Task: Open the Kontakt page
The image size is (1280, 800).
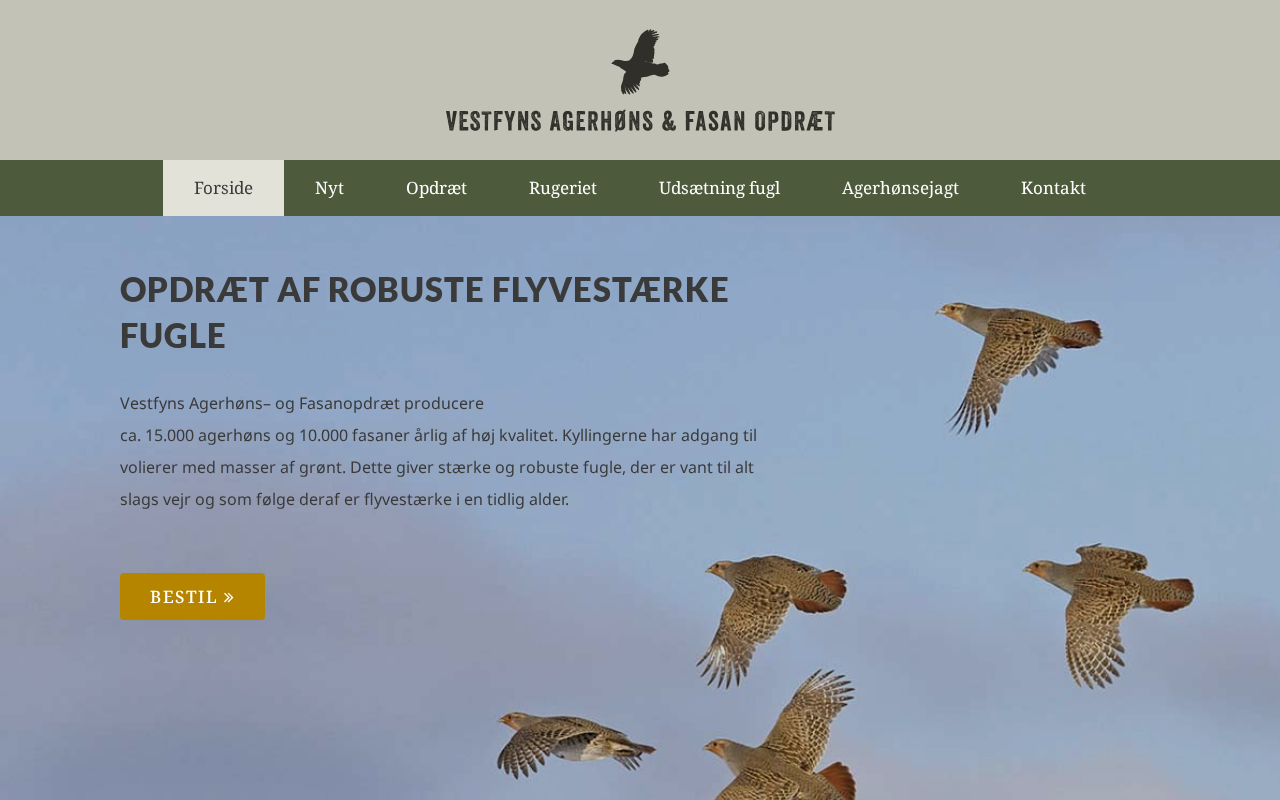Action: point(1053,188)
